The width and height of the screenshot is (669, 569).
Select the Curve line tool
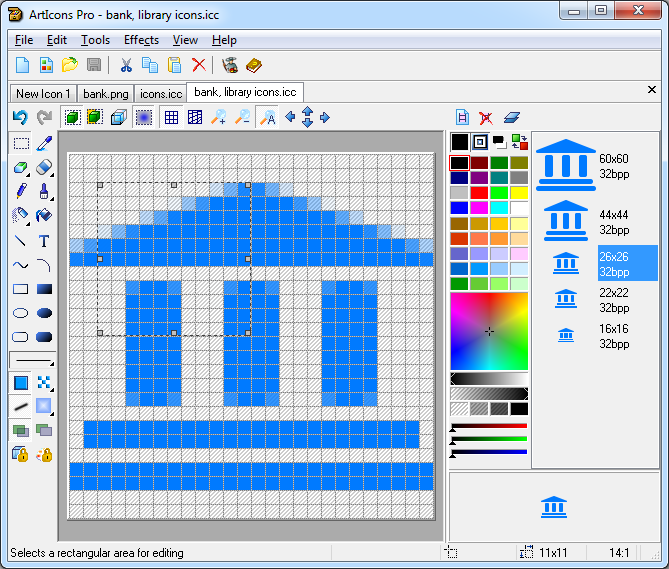tap(21, 265)
